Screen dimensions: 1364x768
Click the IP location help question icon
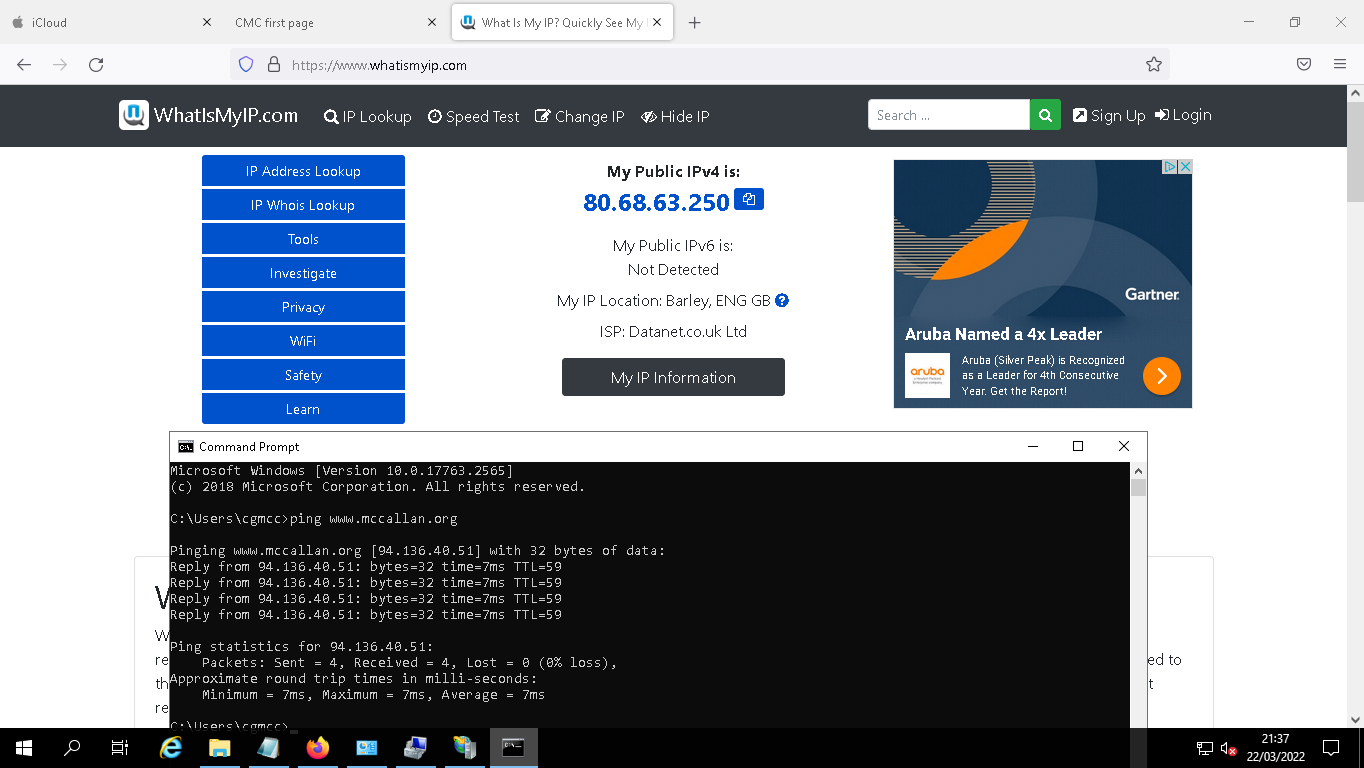(782, 300)
